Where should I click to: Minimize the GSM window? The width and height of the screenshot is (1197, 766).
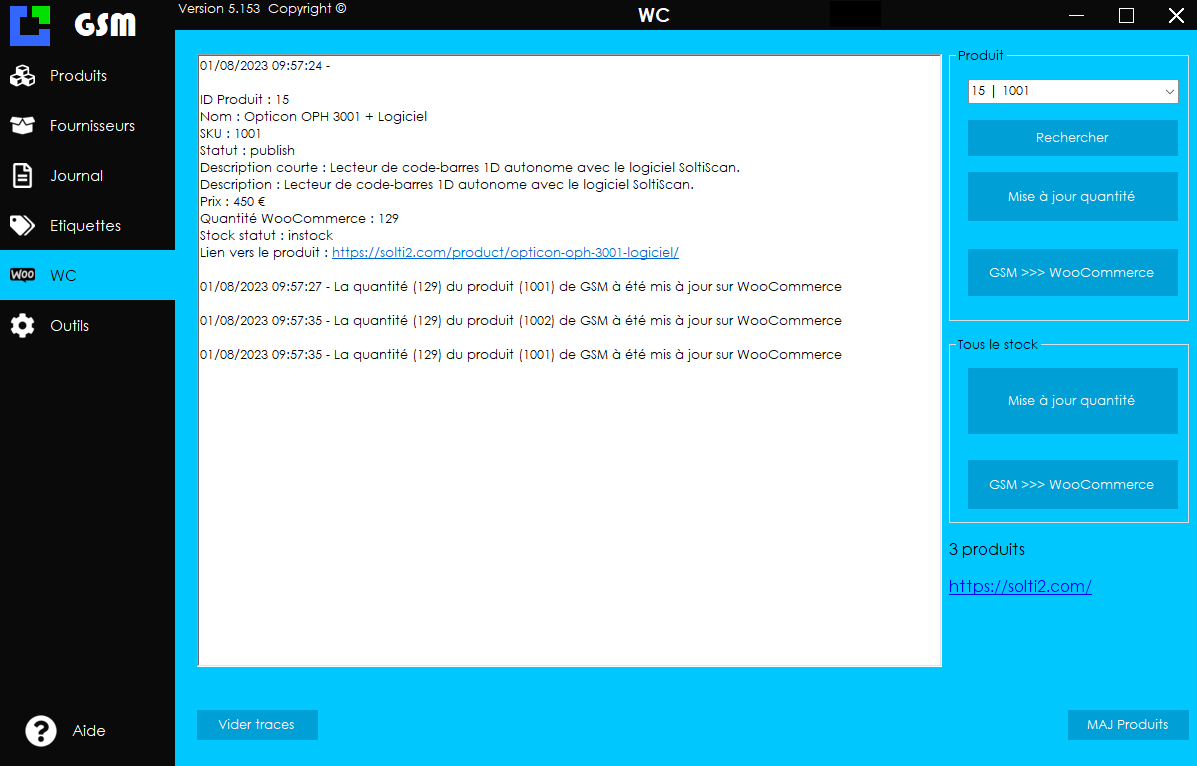point(1076,15)
